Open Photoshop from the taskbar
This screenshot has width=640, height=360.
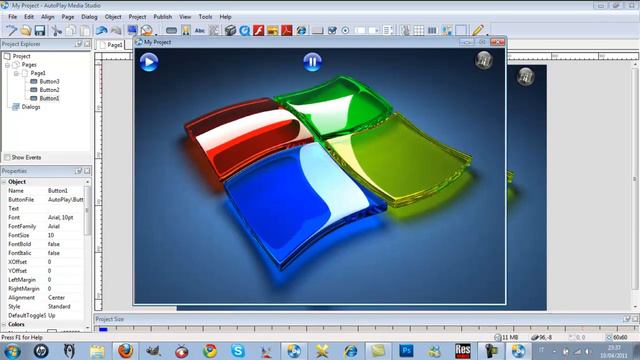(407, 351)
